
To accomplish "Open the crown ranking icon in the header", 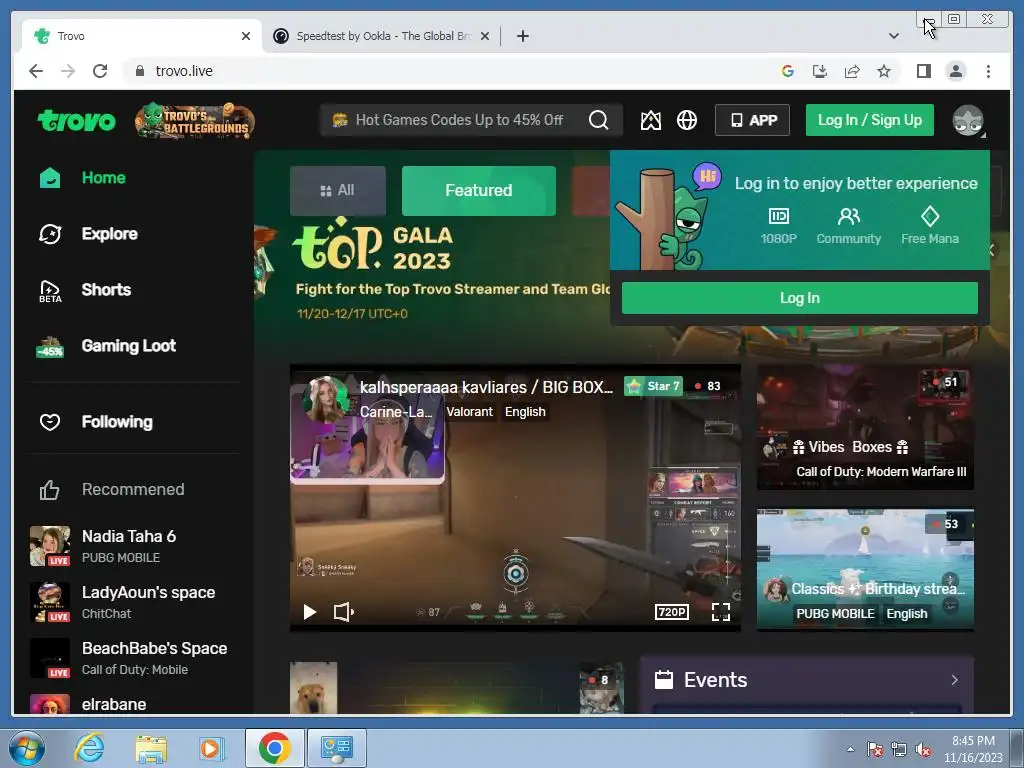I will point(650,120).
